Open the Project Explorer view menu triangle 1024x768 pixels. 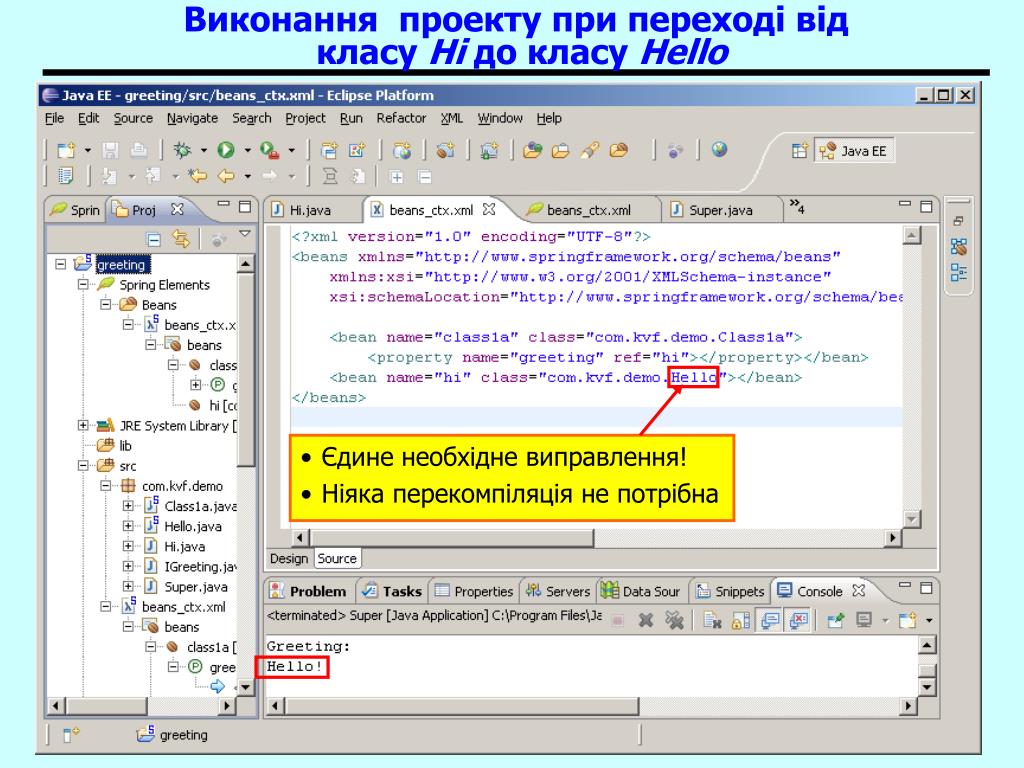[245, 234]
